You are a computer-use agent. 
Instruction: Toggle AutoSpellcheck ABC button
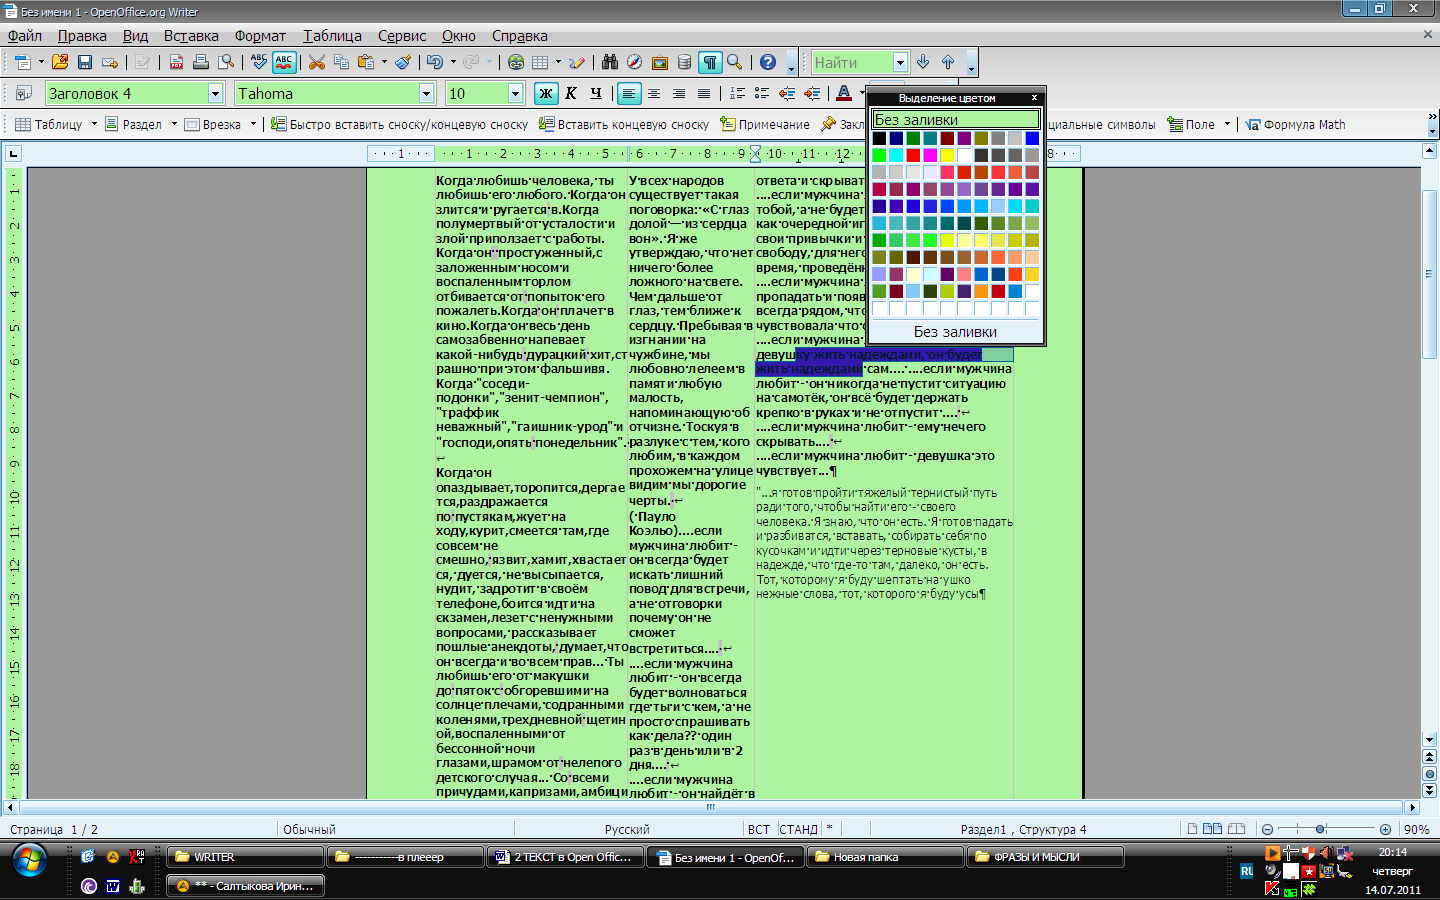tap(284, 62)
